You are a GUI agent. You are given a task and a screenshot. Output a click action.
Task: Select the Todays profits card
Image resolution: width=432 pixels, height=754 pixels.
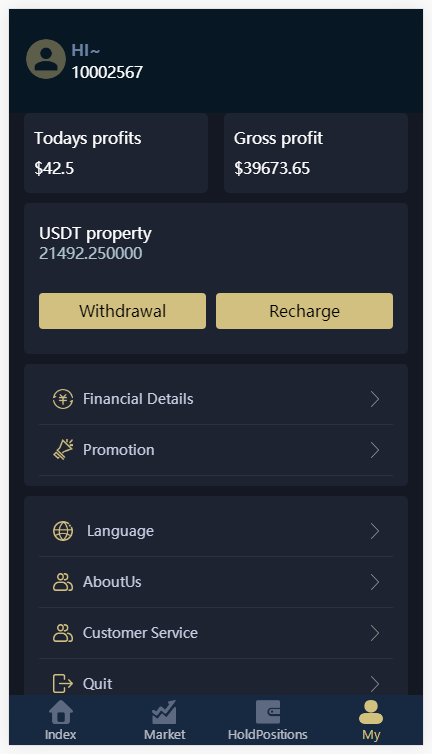pyautogui.click(x=116, y=153)
